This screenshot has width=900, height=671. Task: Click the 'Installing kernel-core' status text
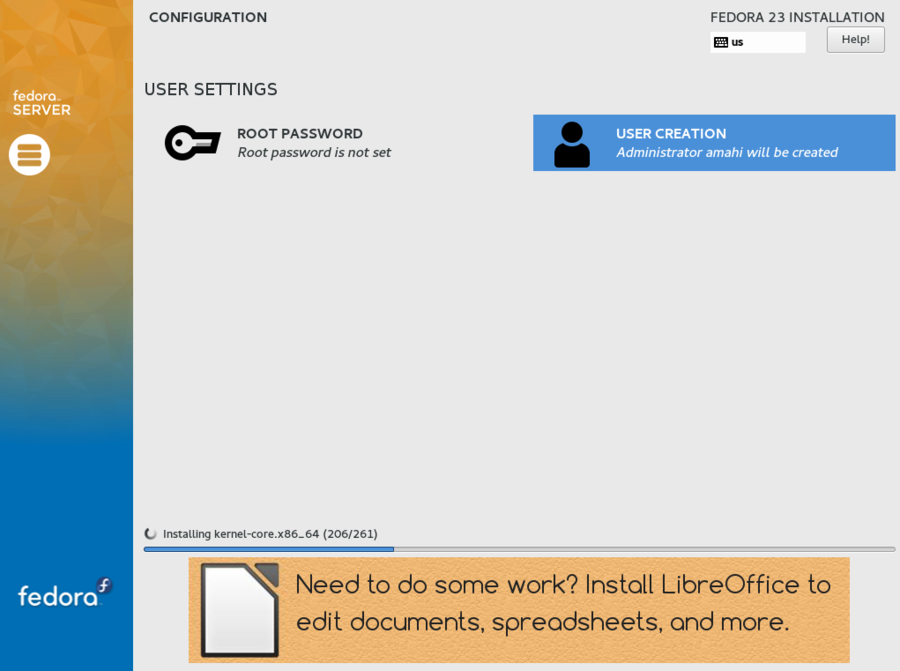(270, 534)
